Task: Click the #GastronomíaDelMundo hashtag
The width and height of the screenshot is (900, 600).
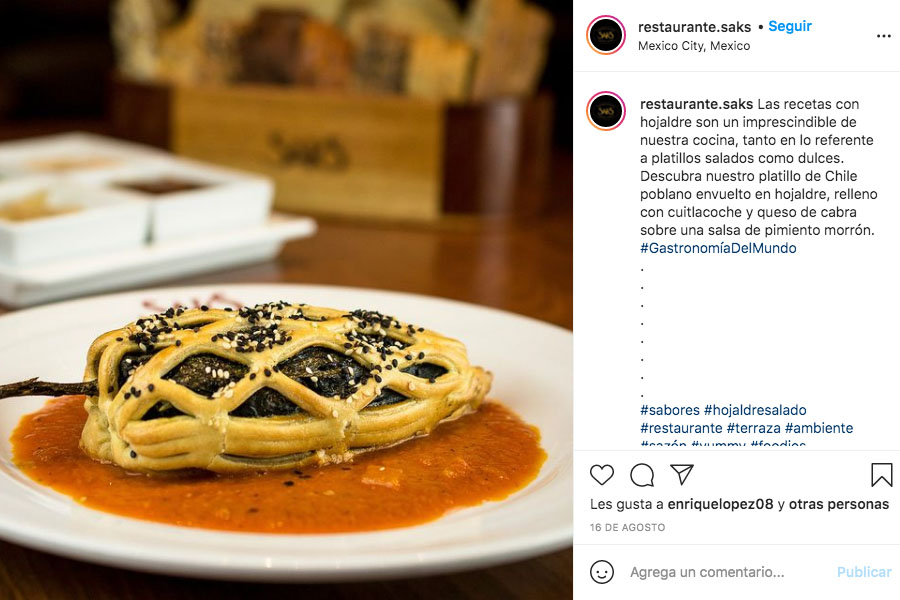Action: coord(718,248)
